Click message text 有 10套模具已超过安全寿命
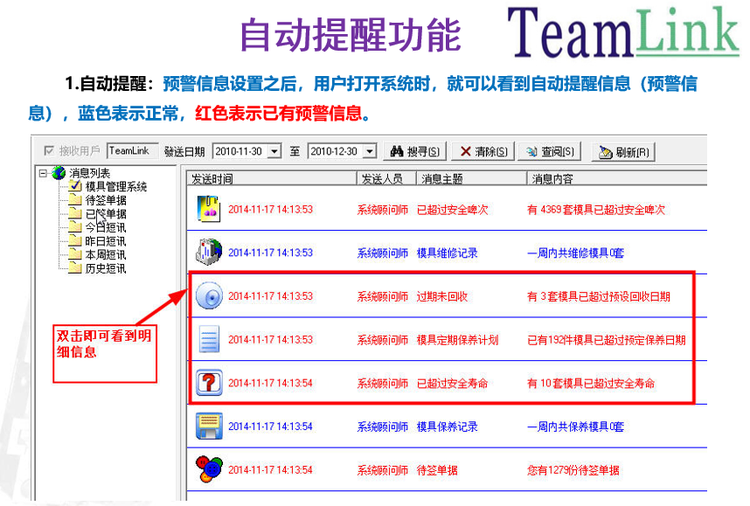This screenshot has width=750, height=506. point(591,383)
